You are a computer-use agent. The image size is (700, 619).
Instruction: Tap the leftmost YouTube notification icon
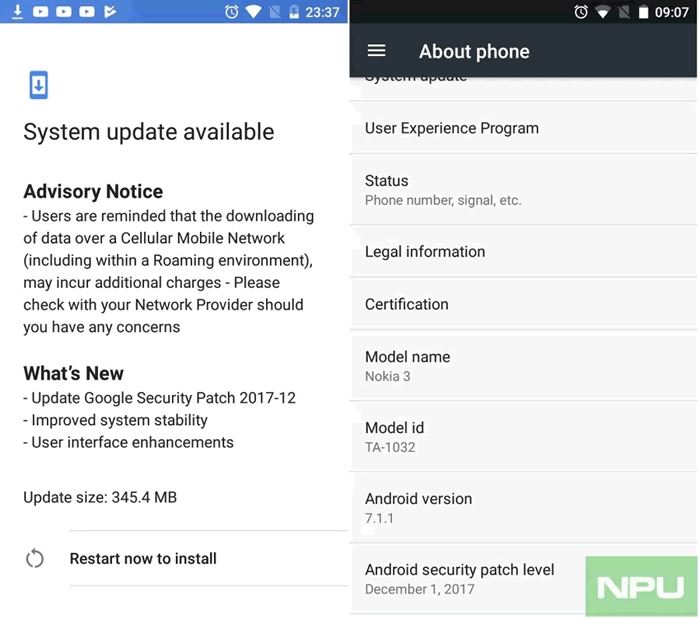[x=40, y=13]
